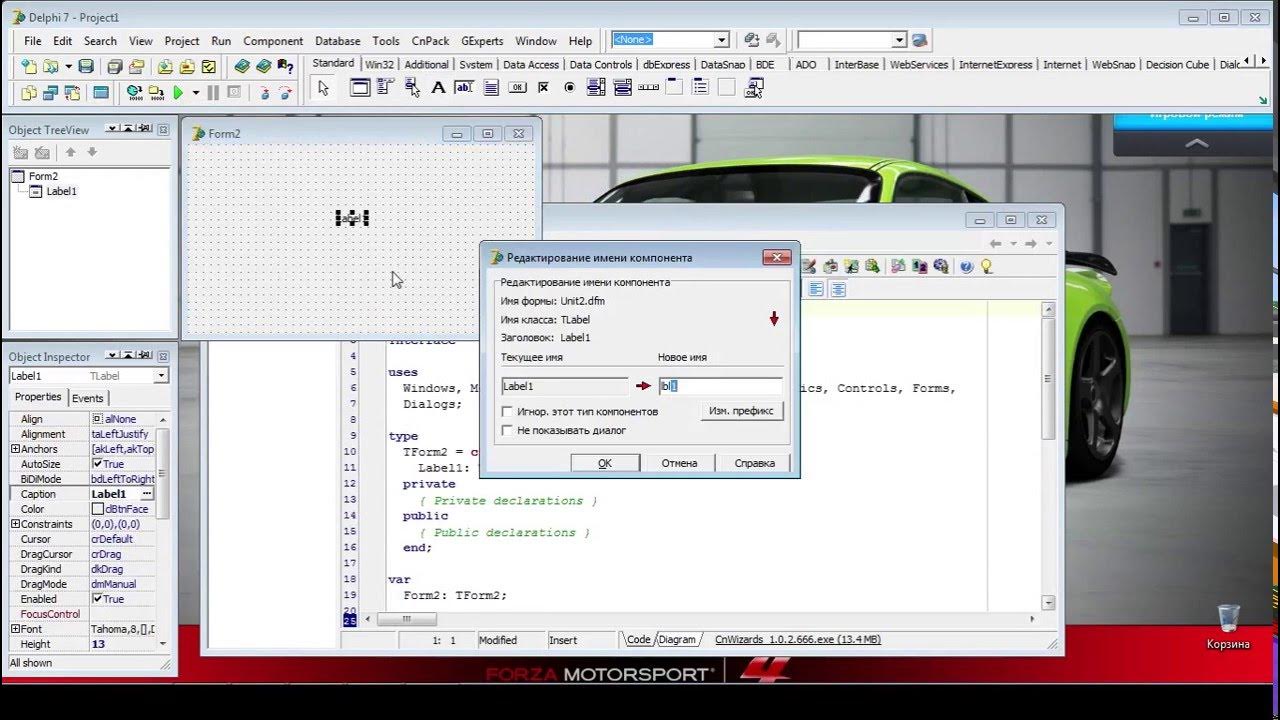Open the Open-file dropdown arrow in toolbar

tap(68, 67)
